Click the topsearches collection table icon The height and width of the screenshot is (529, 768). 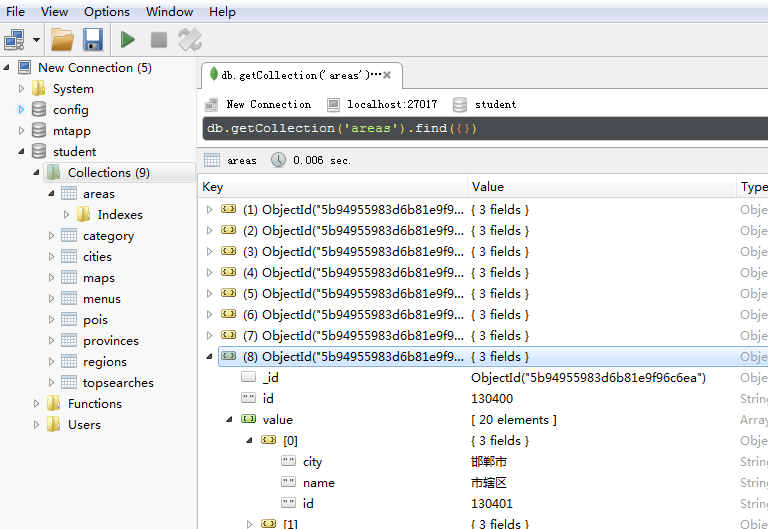69,383
